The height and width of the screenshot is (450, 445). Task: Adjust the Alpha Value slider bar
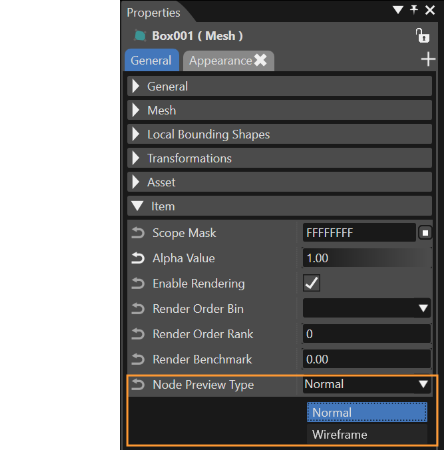pos(367,258)
